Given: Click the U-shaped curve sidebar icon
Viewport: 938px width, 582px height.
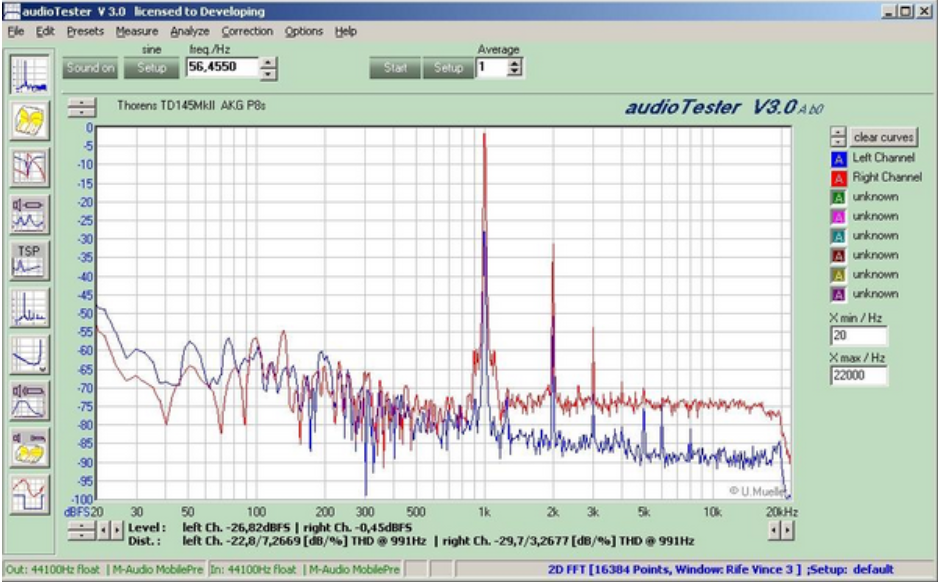Looking at the screenshot, I should coord(29,353).
